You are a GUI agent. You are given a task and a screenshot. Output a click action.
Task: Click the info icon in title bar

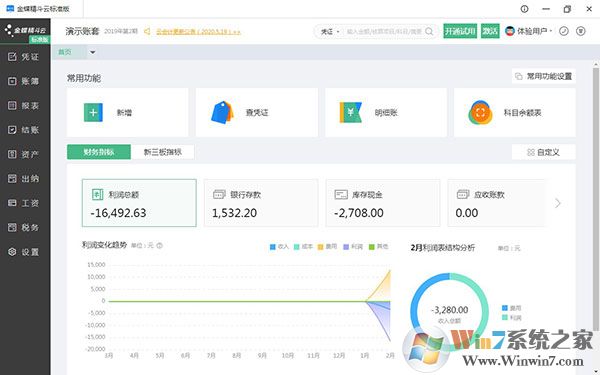pyautogui.click(x=524, y=9)
